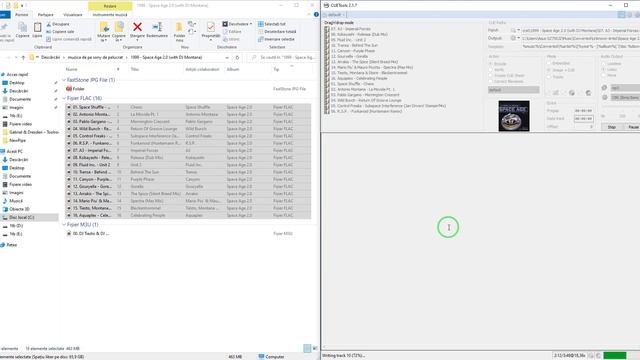Select Folder JPG file in list
Image resolution: width=640 pixels, height=360 pixels.
coord(78,89)
